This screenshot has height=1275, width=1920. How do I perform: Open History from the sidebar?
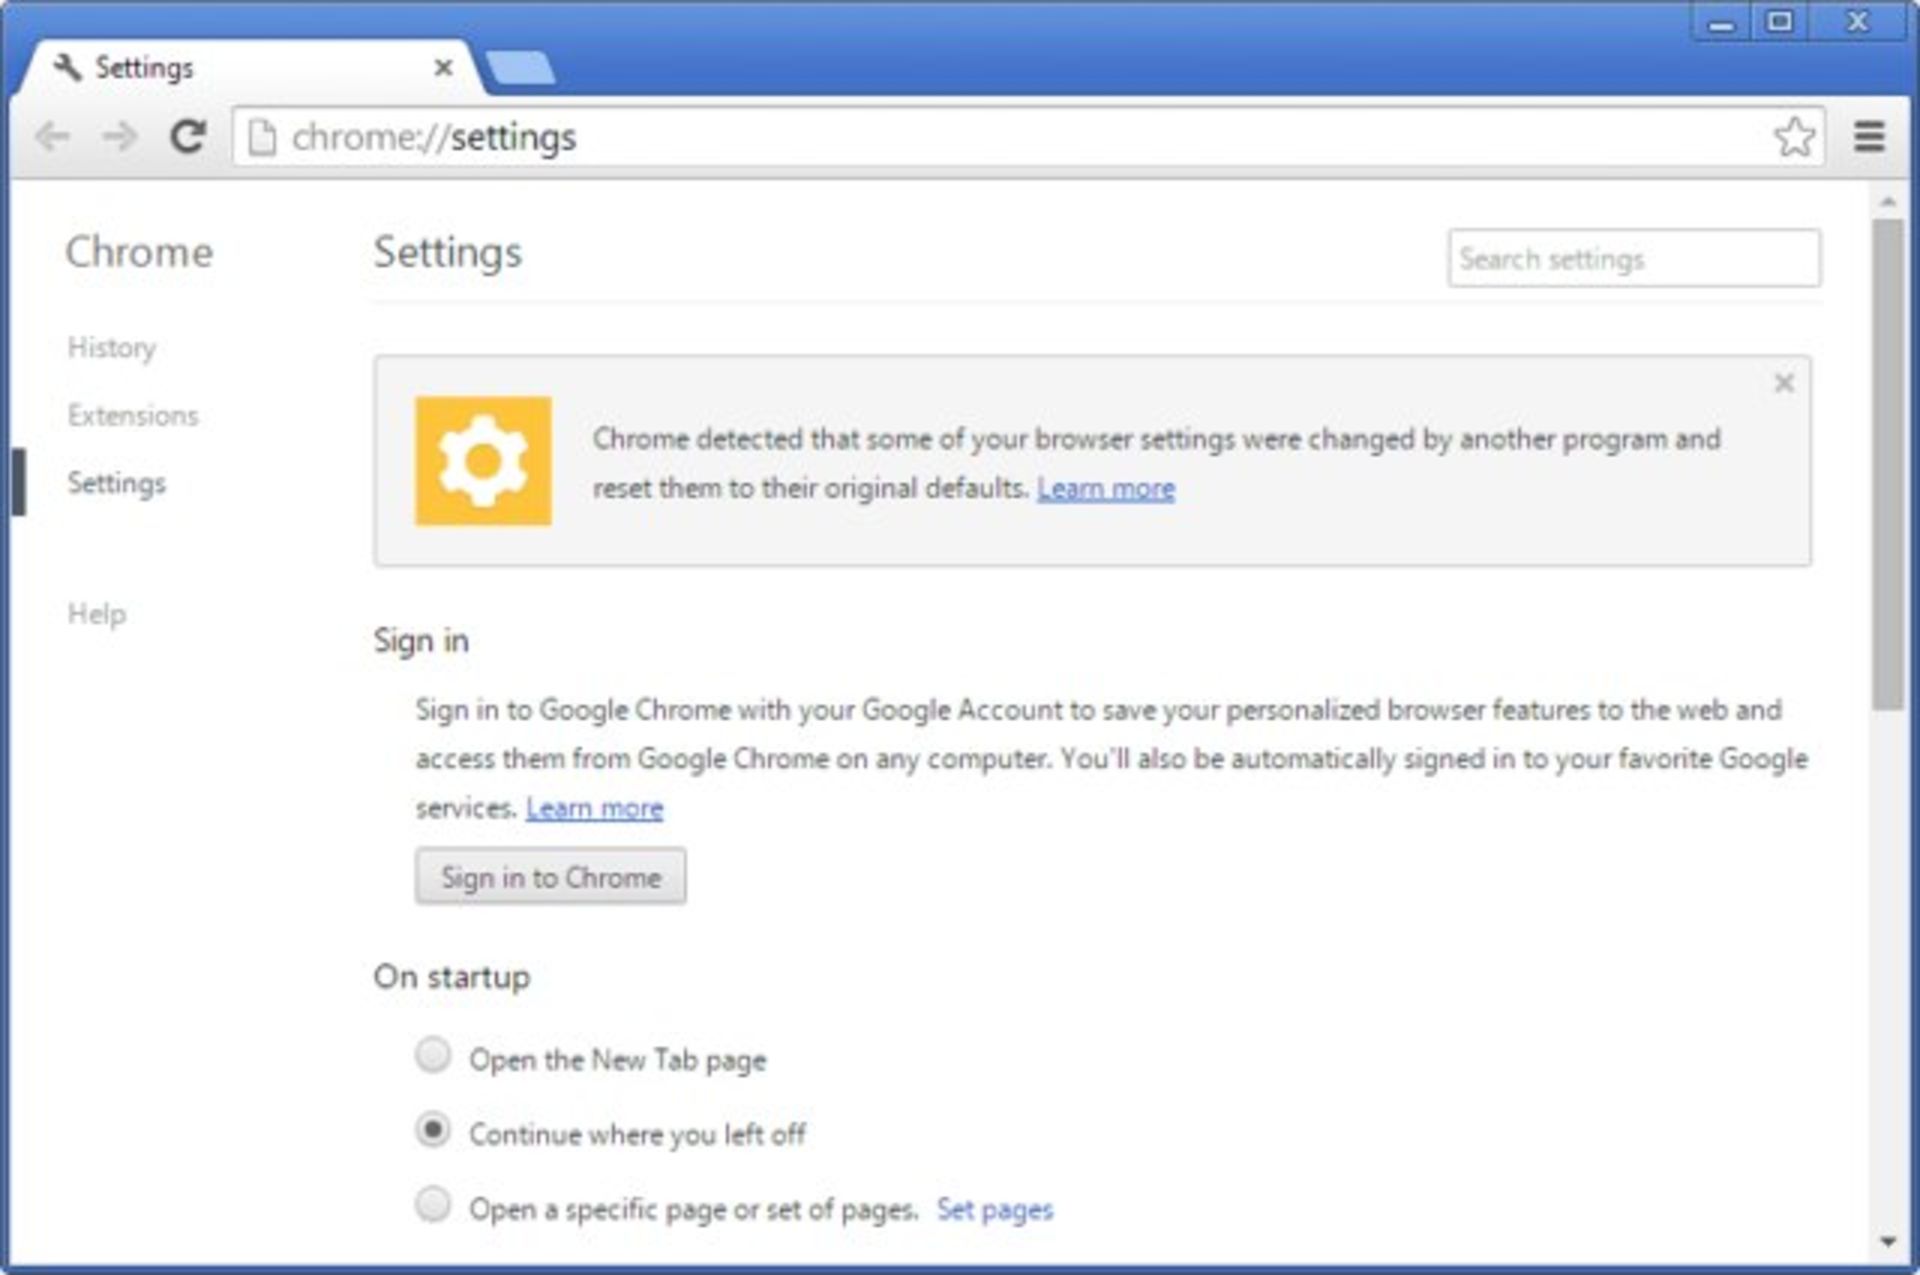(x=112, y=348)
